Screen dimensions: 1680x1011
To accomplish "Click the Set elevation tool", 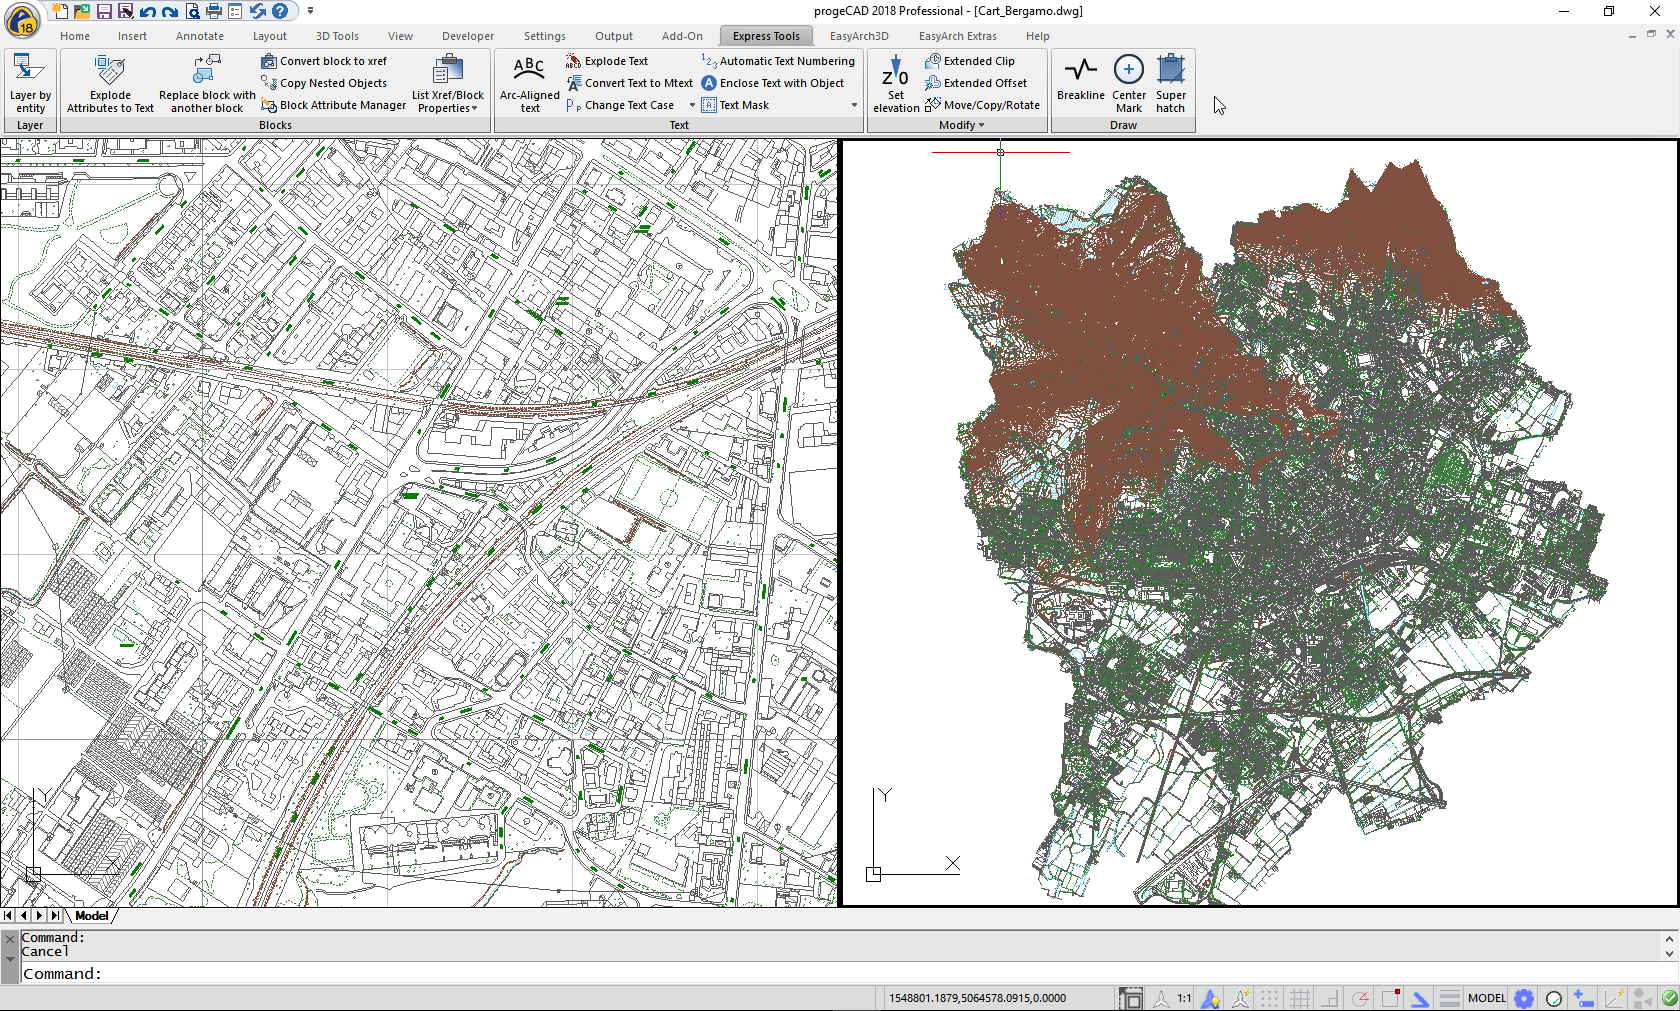I will pos(896,83).
